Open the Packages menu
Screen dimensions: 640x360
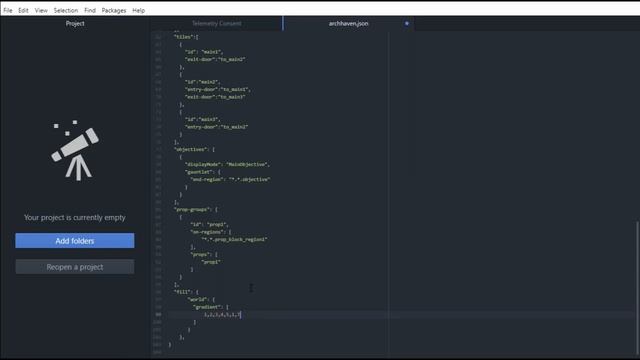pyautogui.click(x=114, y=10)
